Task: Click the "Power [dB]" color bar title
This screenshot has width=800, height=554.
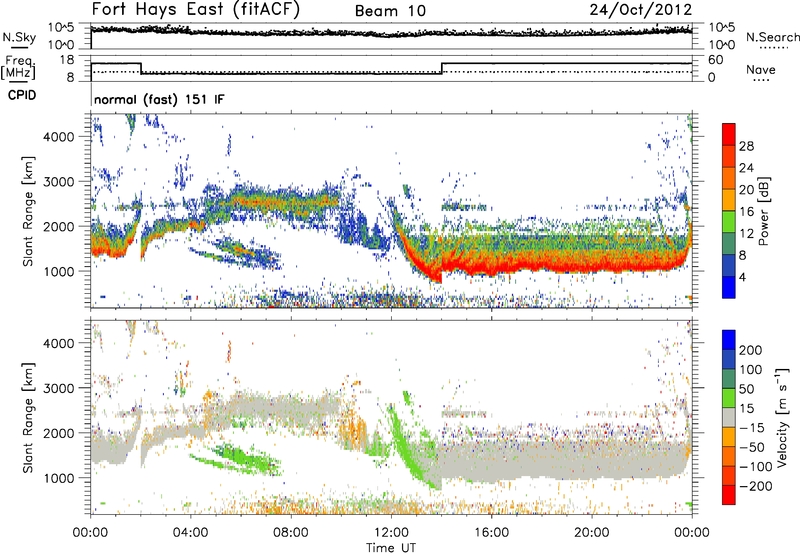Action: coord(763,211)
